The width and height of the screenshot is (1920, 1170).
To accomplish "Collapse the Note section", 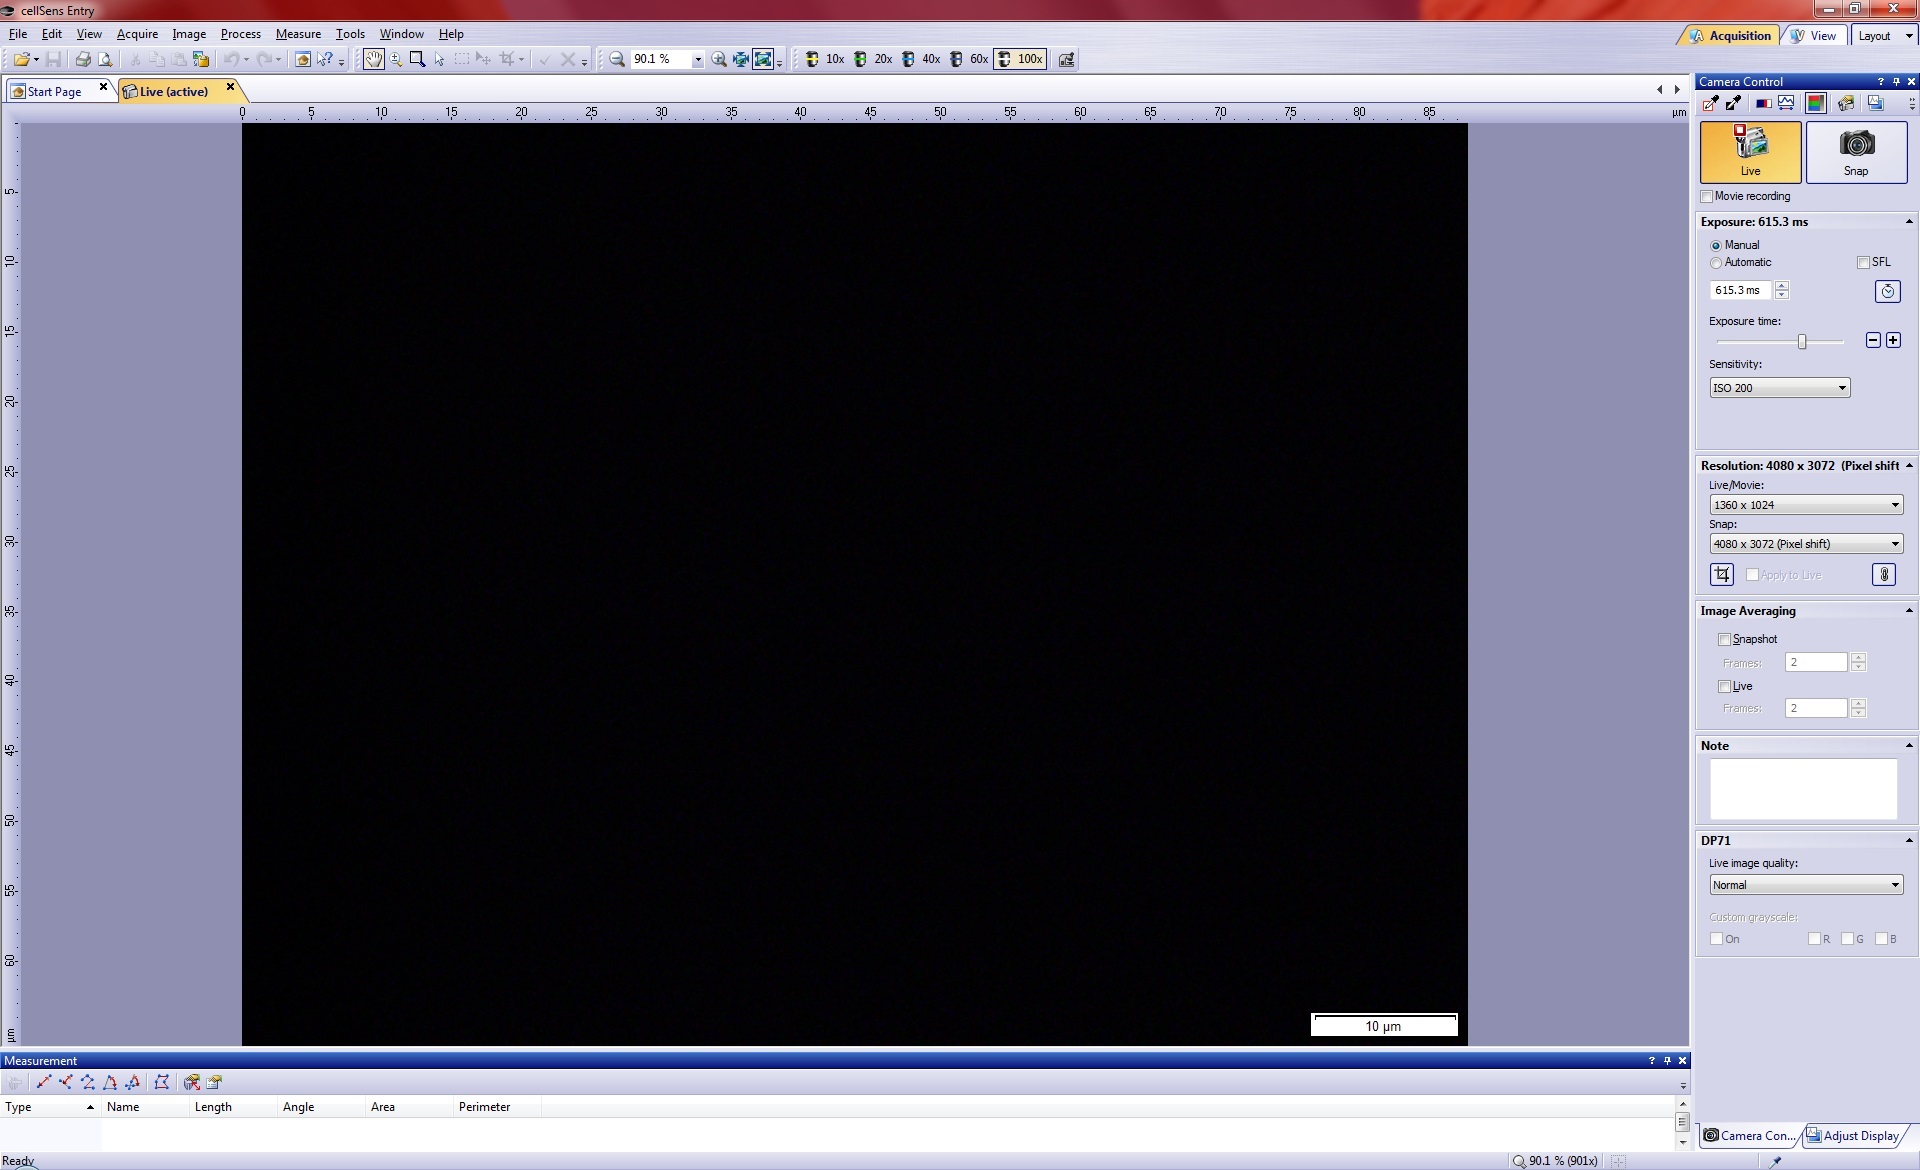I will [1909, 746].
